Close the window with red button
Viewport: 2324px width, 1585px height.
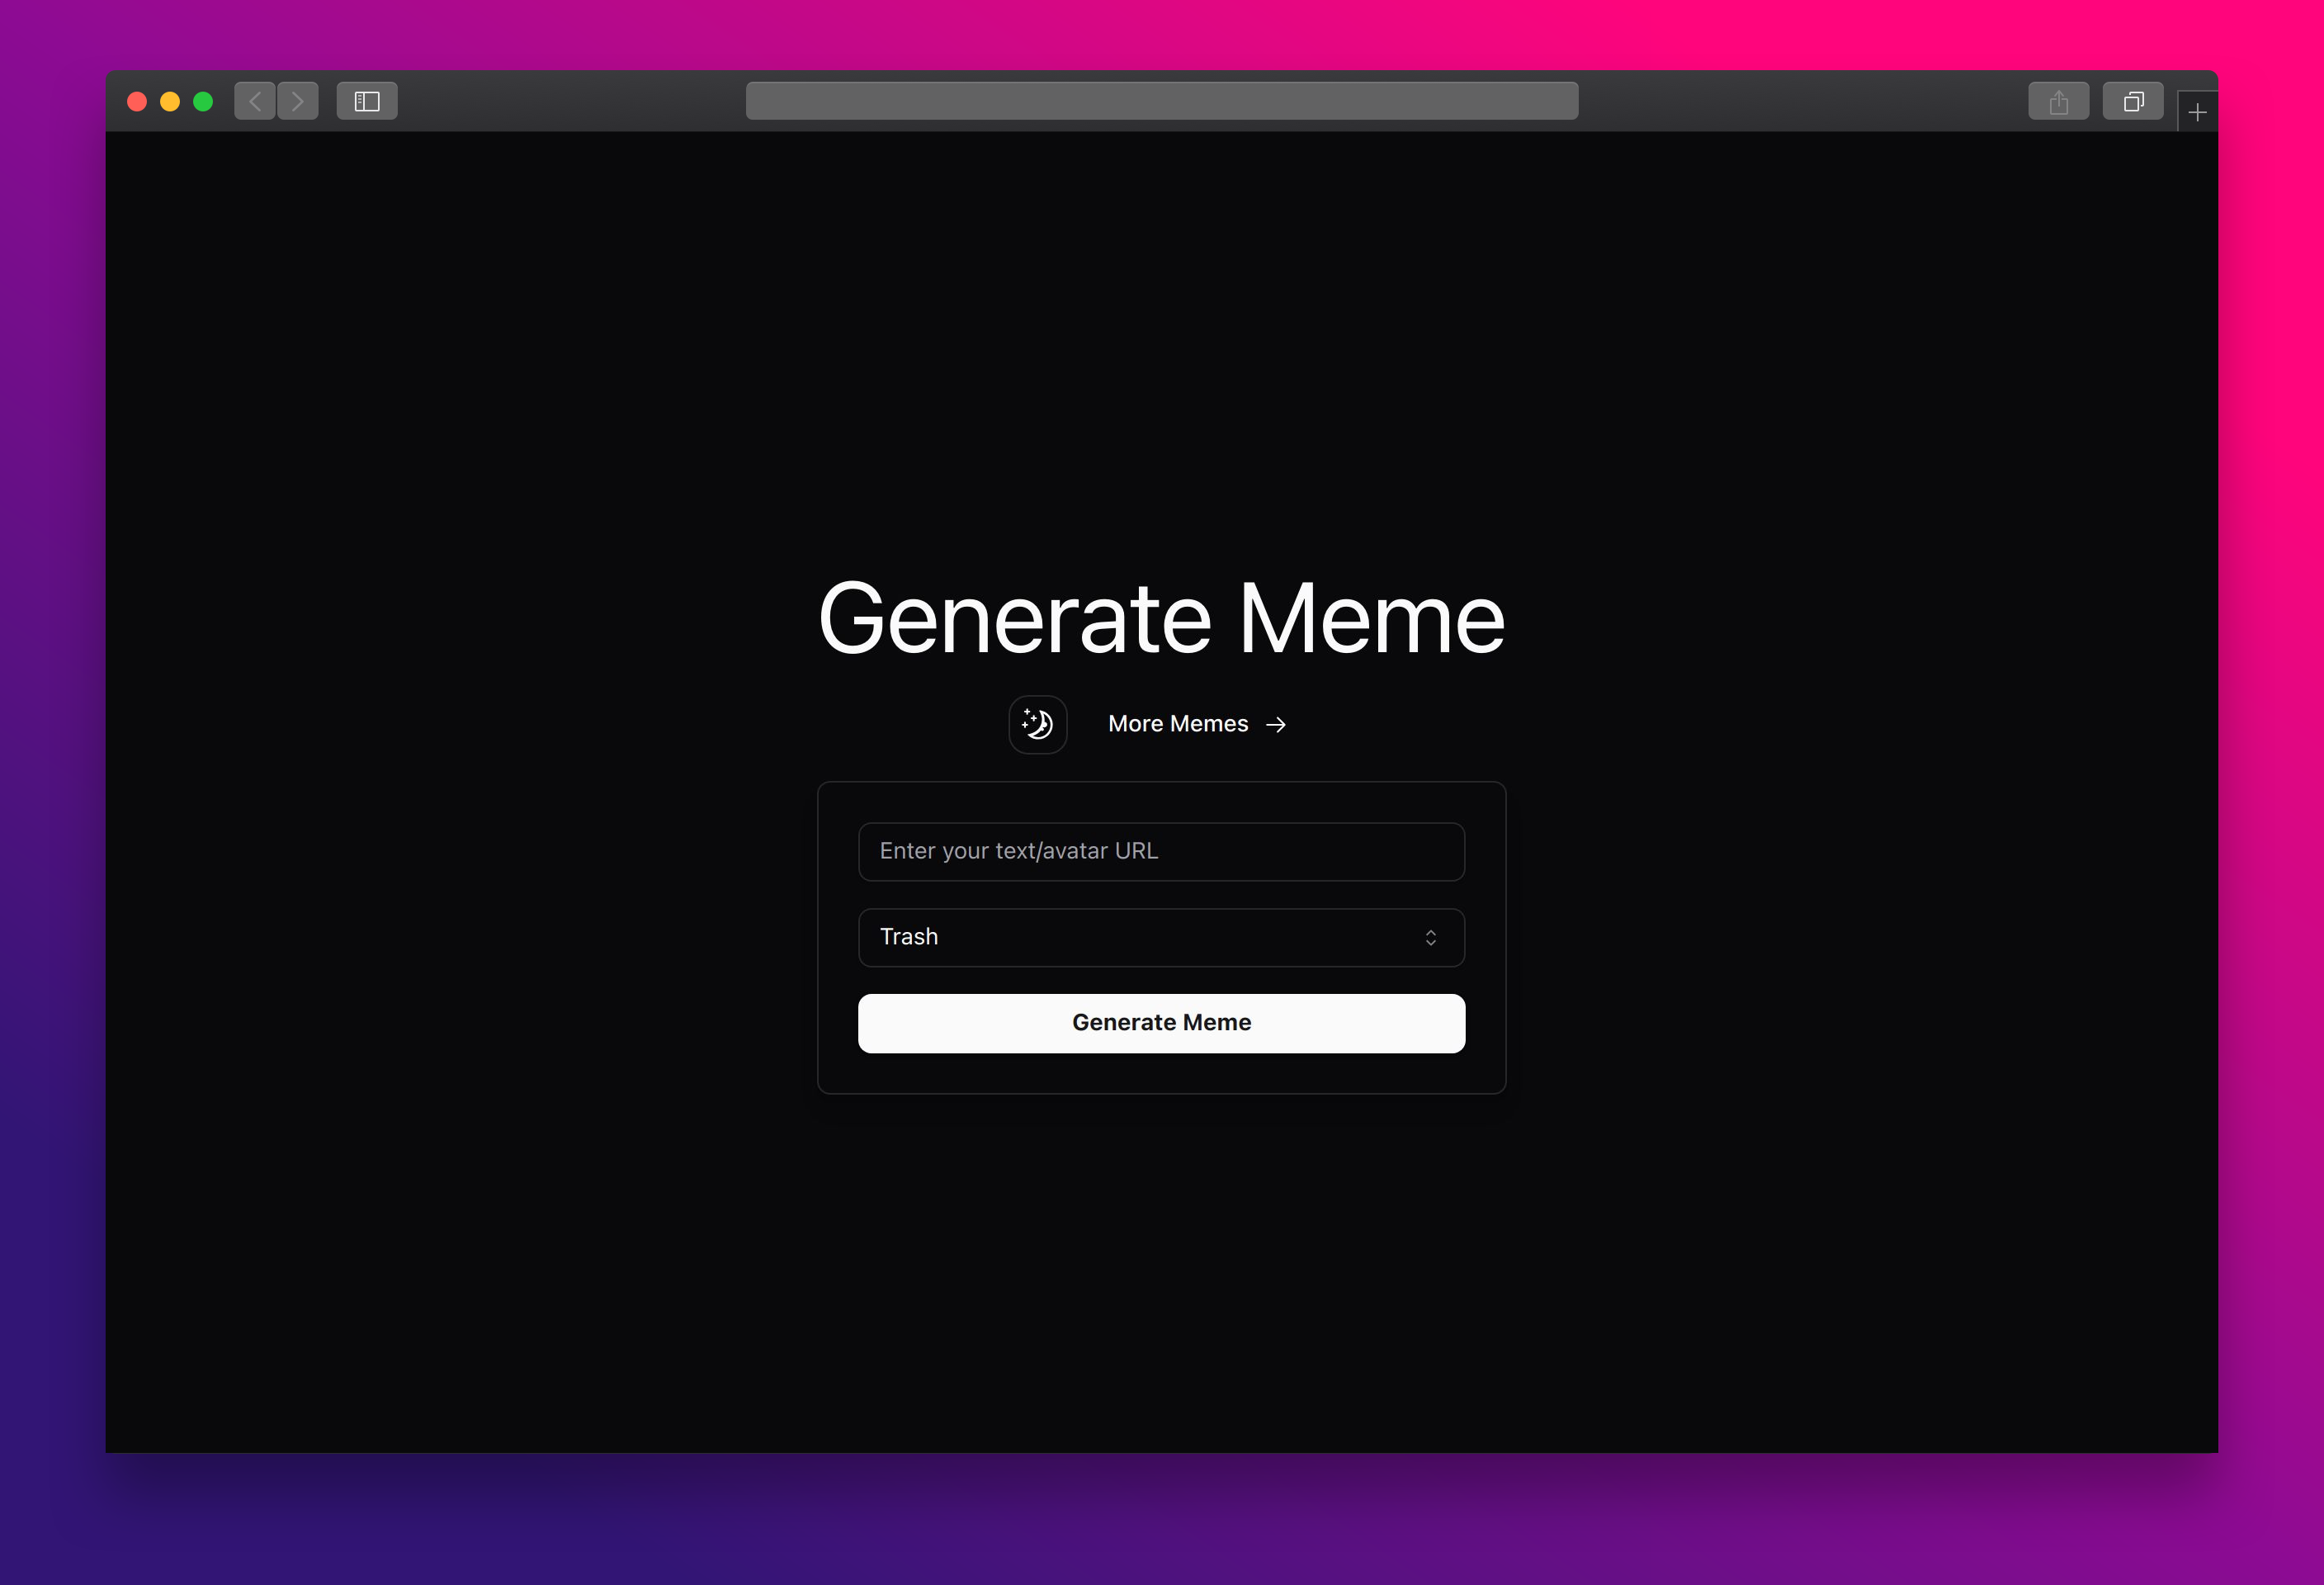click(137, 102)
